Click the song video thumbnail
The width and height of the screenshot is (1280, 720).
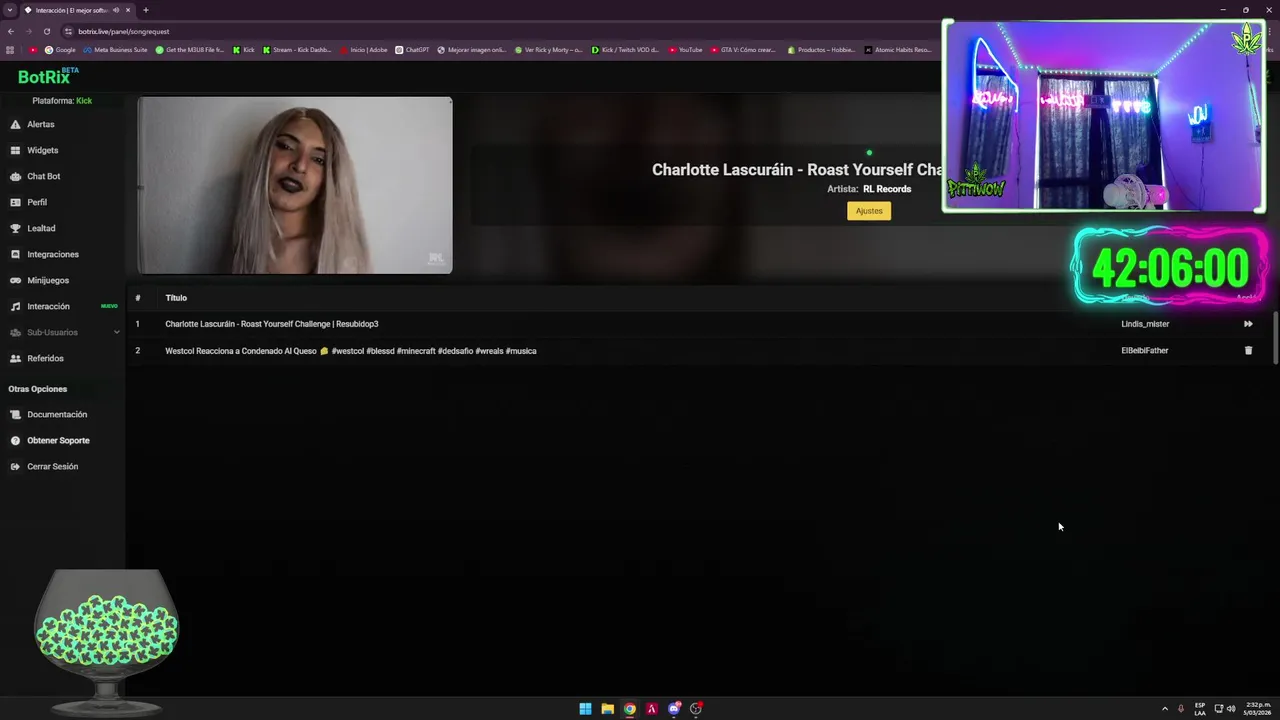pyautogui.click(x=295, y=185)
